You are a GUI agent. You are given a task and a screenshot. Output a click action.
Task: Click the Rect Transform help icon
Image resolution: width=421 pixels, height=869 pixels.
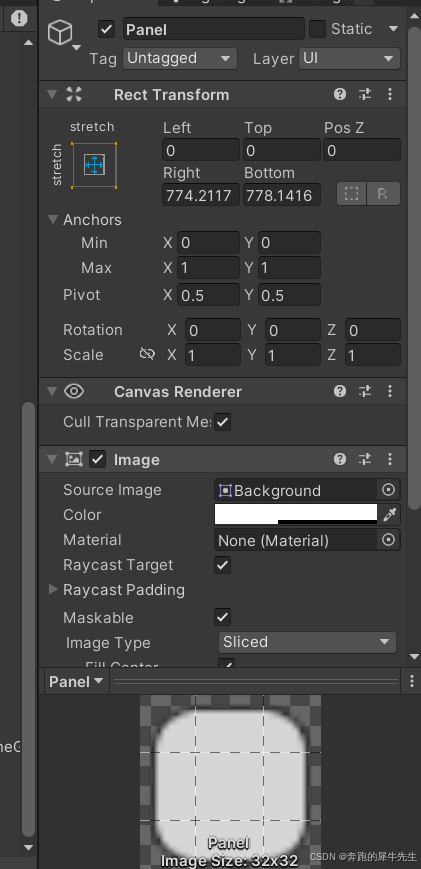(x=340, y=94)
